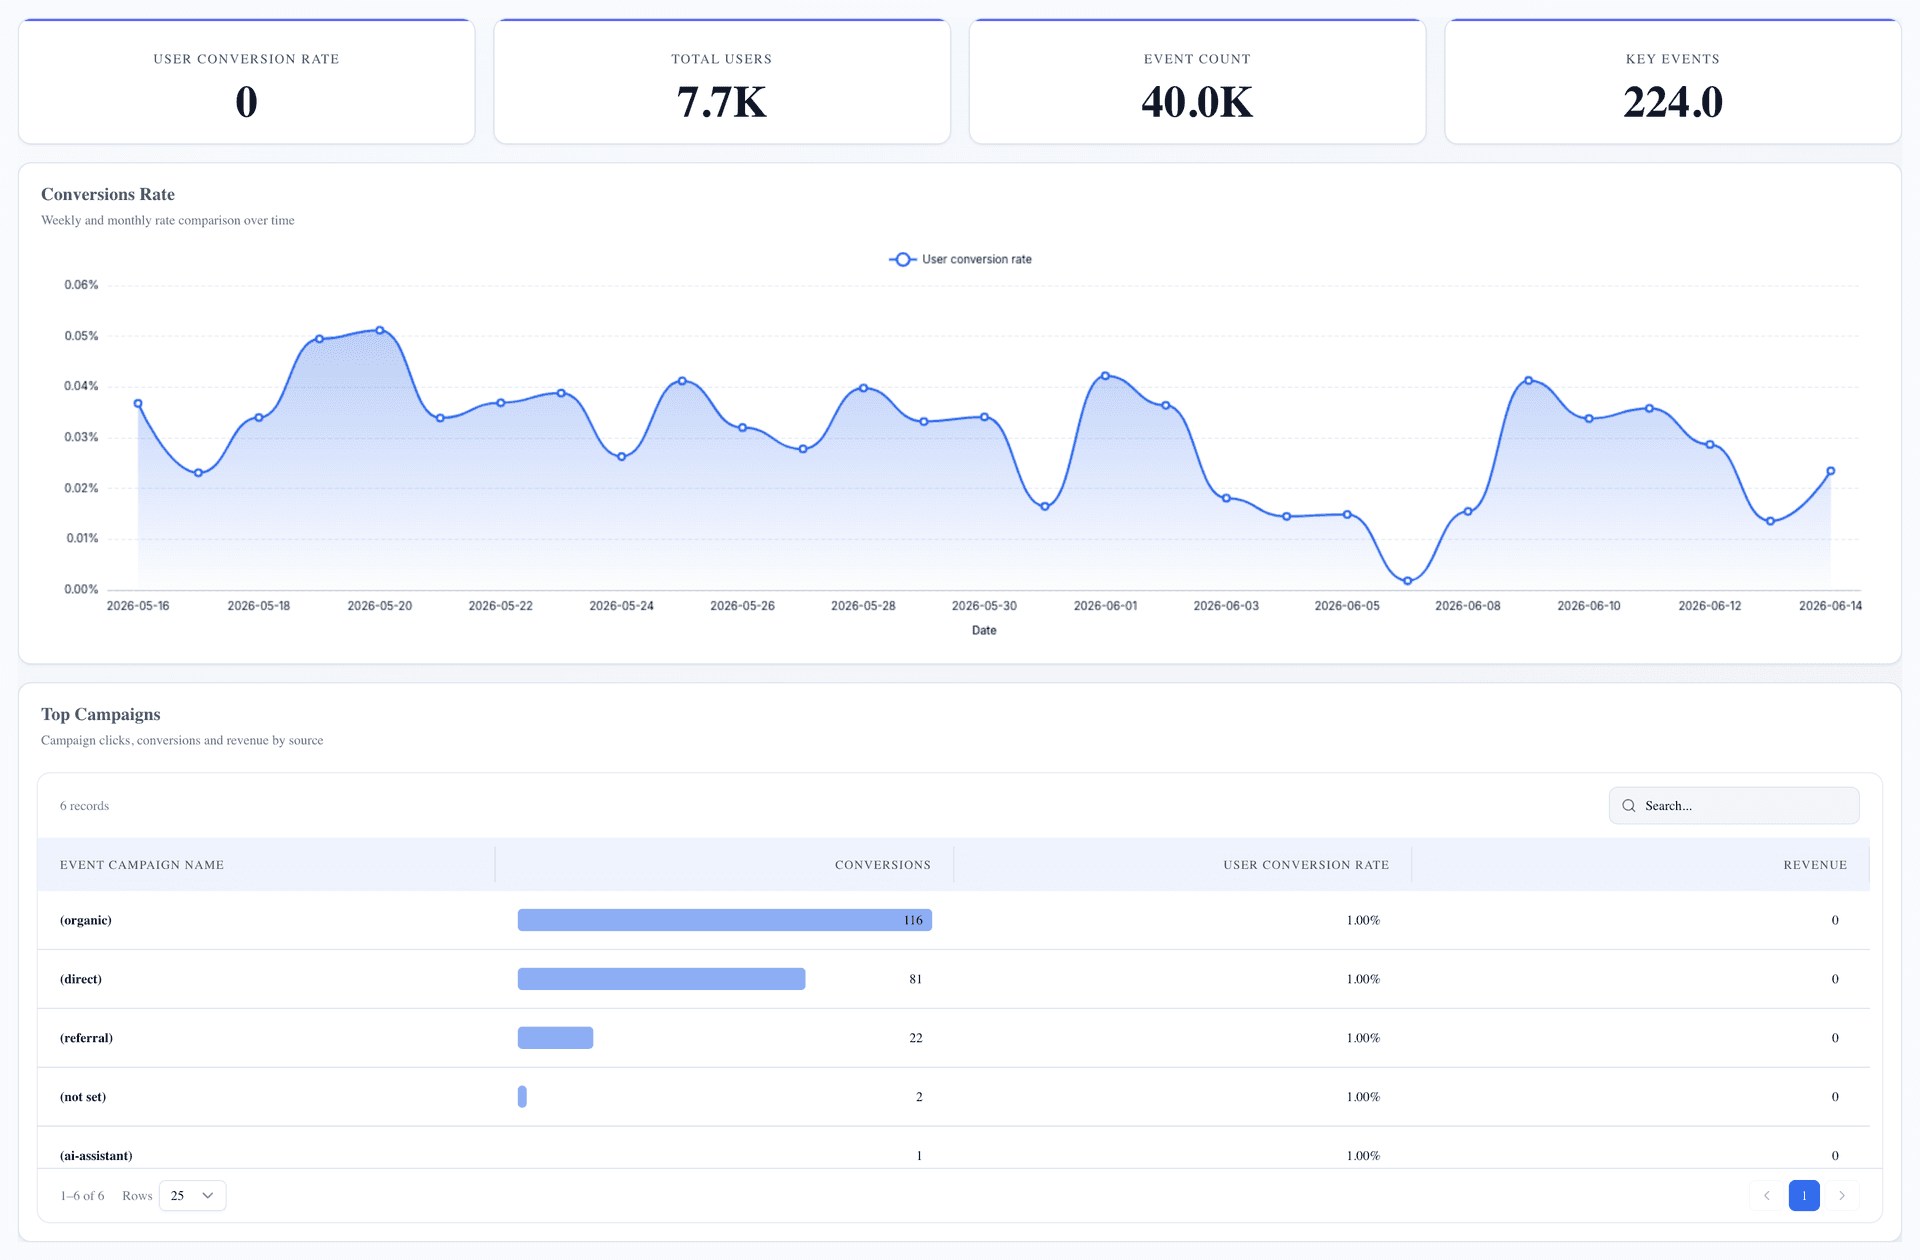
Task: Click the Conversions Rate chart title
Action: coord(108,194)
